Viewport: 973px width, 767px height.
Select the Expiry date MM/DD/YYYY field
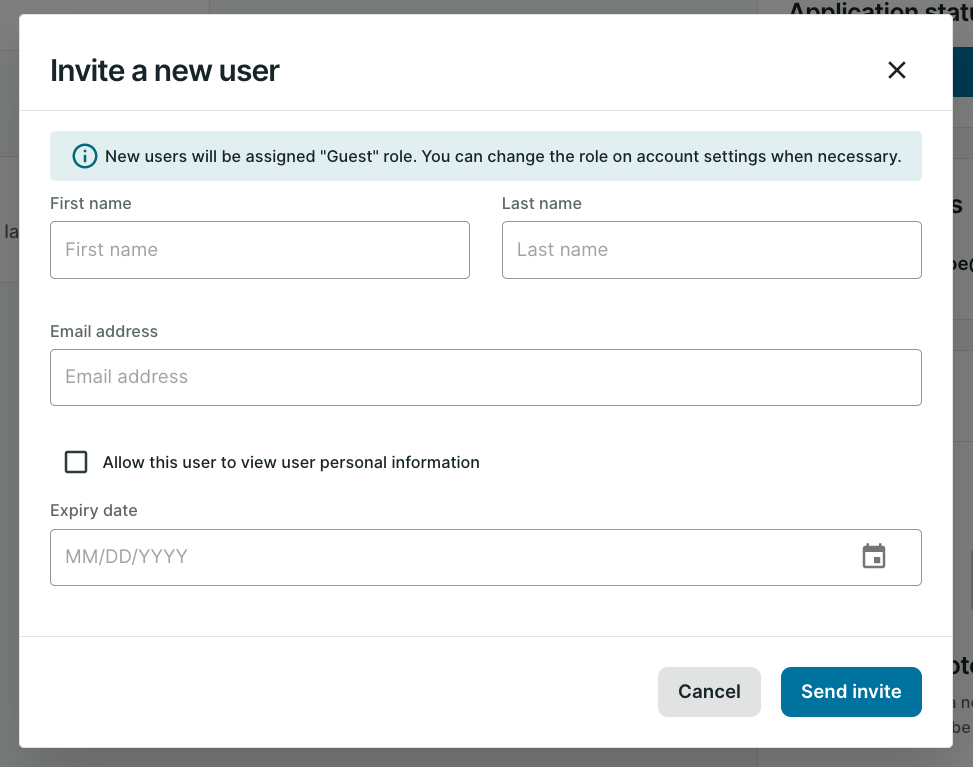486,557
